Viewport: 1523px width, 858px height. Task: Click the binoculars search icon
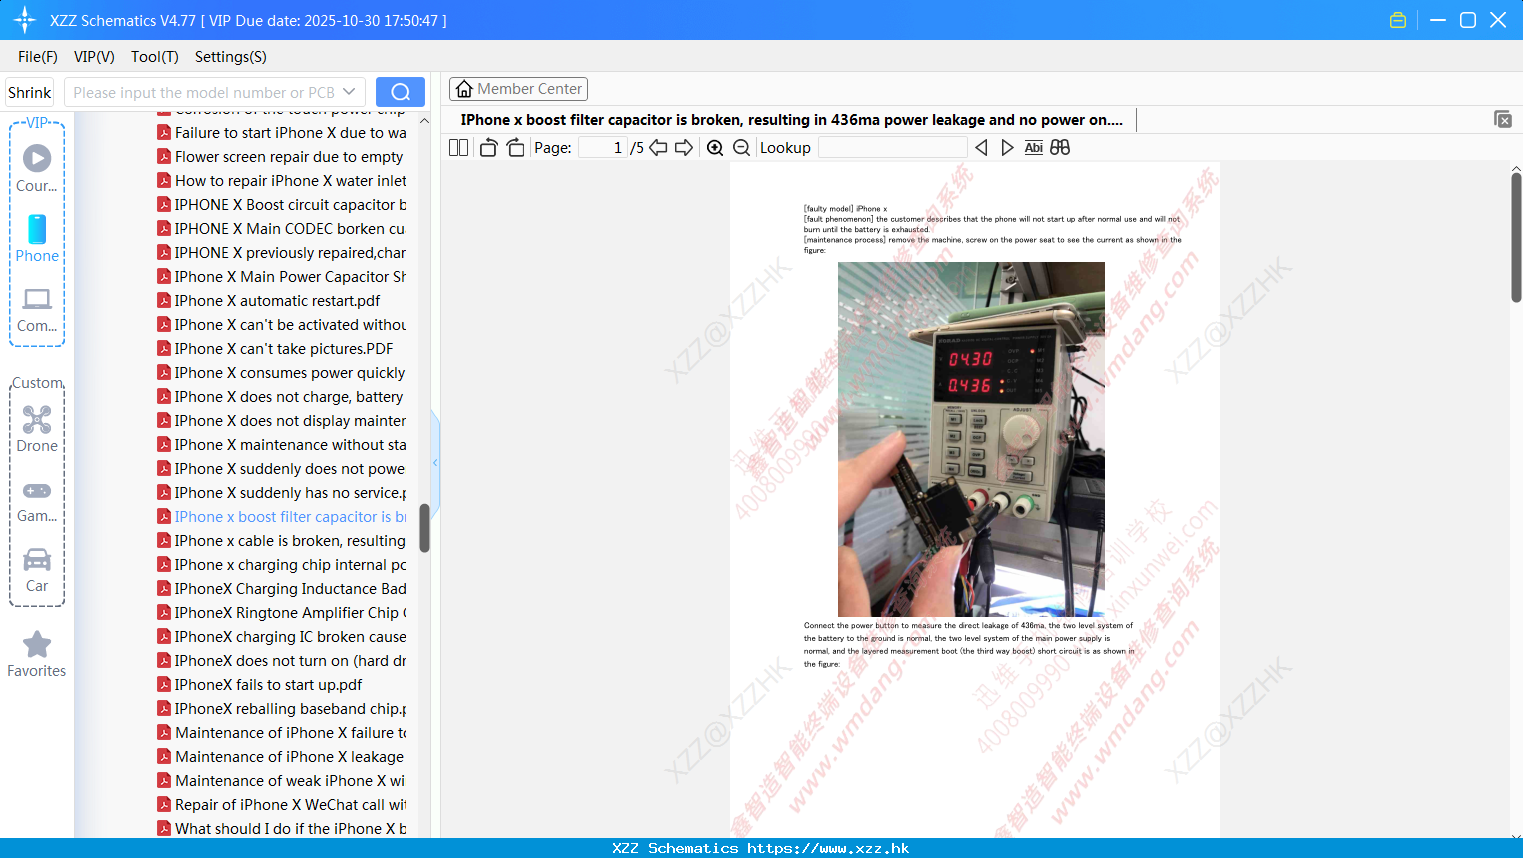click(x=1060, y=148)
